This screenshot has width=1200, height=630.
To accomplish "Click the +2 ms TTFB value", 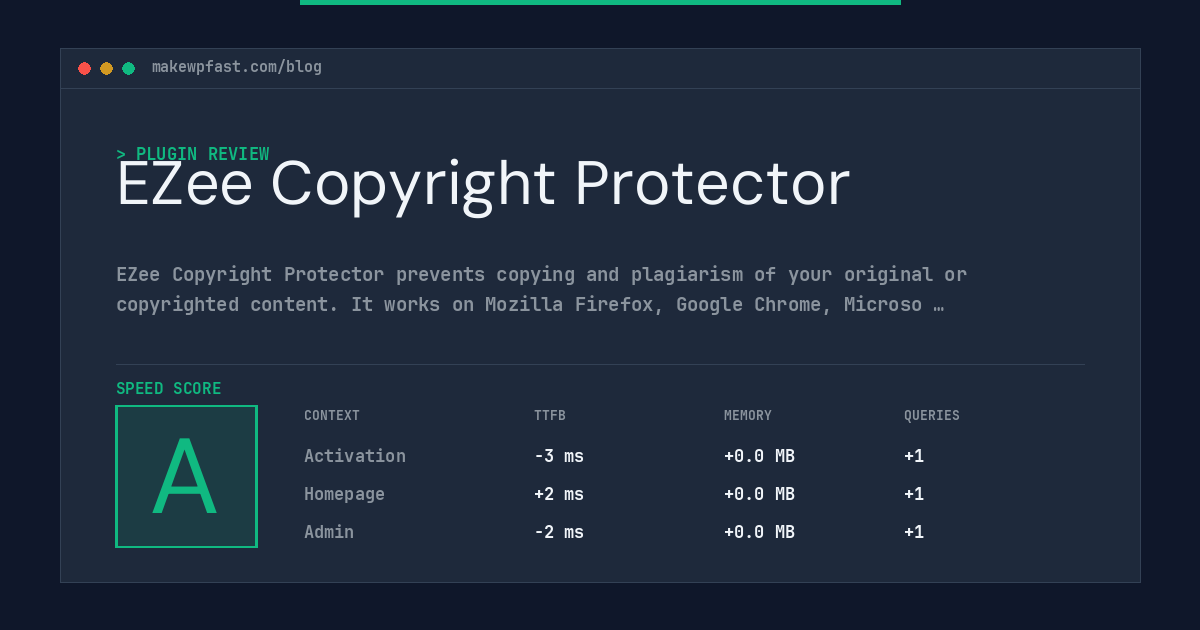I will tap(559, 494).
